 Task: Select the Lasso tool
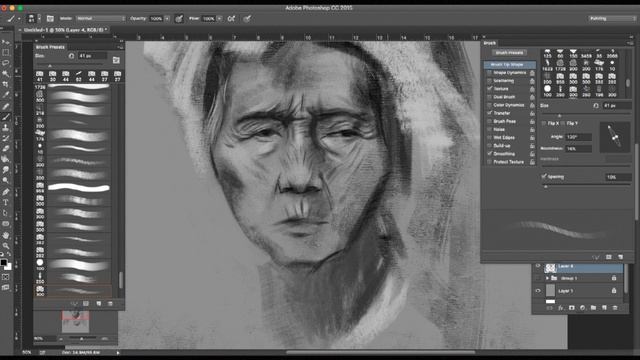click(x=5, y=63)
